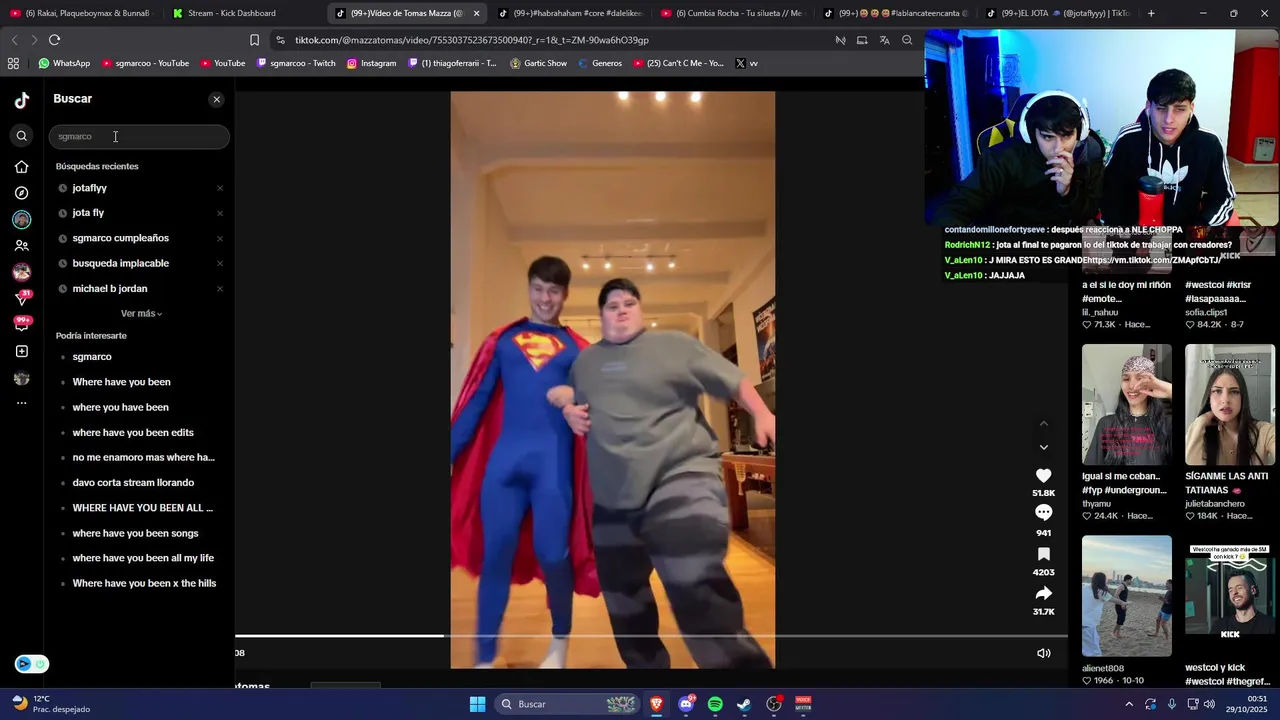Focus the sgmarco search input field
The image size is (1280, 720).
pyautogui.click(x=139, y=136)
